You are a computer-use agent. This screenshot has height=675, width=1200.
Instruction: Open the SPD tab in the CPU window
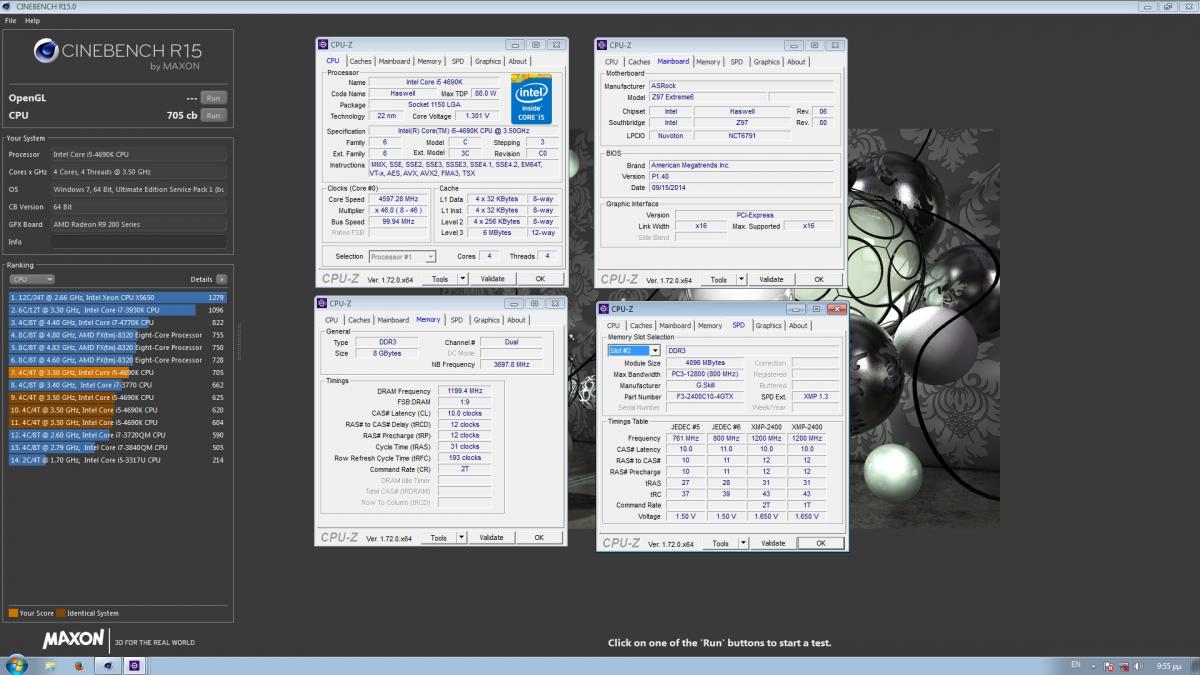coord(458,61)
